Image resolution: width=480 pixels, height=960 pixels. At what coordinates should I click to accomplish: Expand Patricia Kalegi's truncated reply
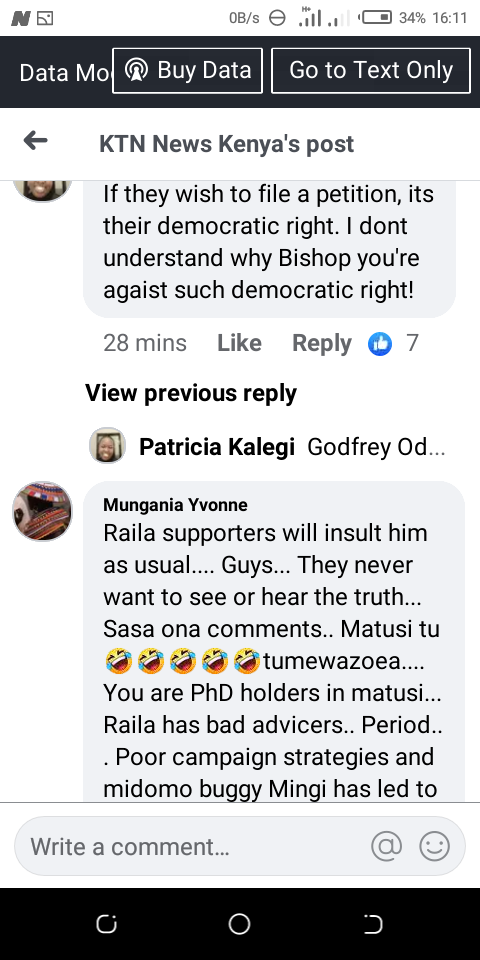tap(376, 448)
